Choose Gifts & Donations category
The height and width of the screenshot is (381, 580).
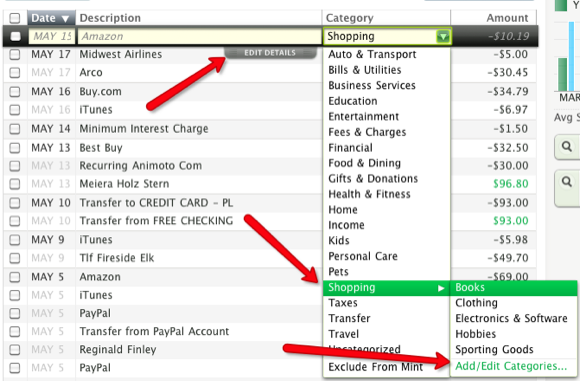[373, 179]
